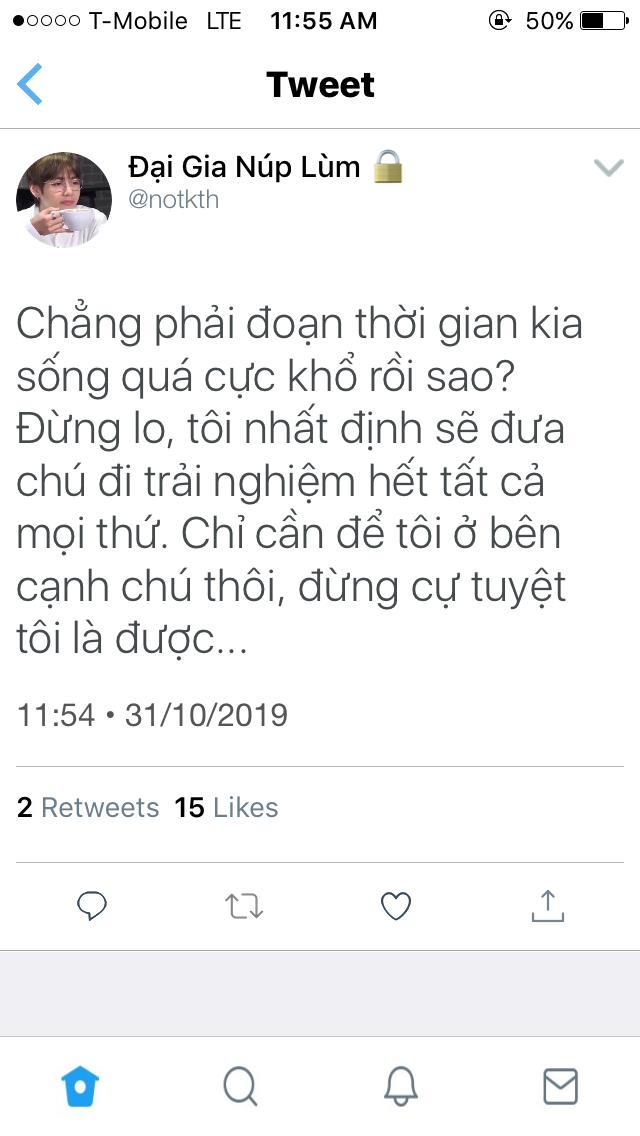Screen dimensions: 640x1136
Task: Tap the Tweet title header
Action: (320, 85)
